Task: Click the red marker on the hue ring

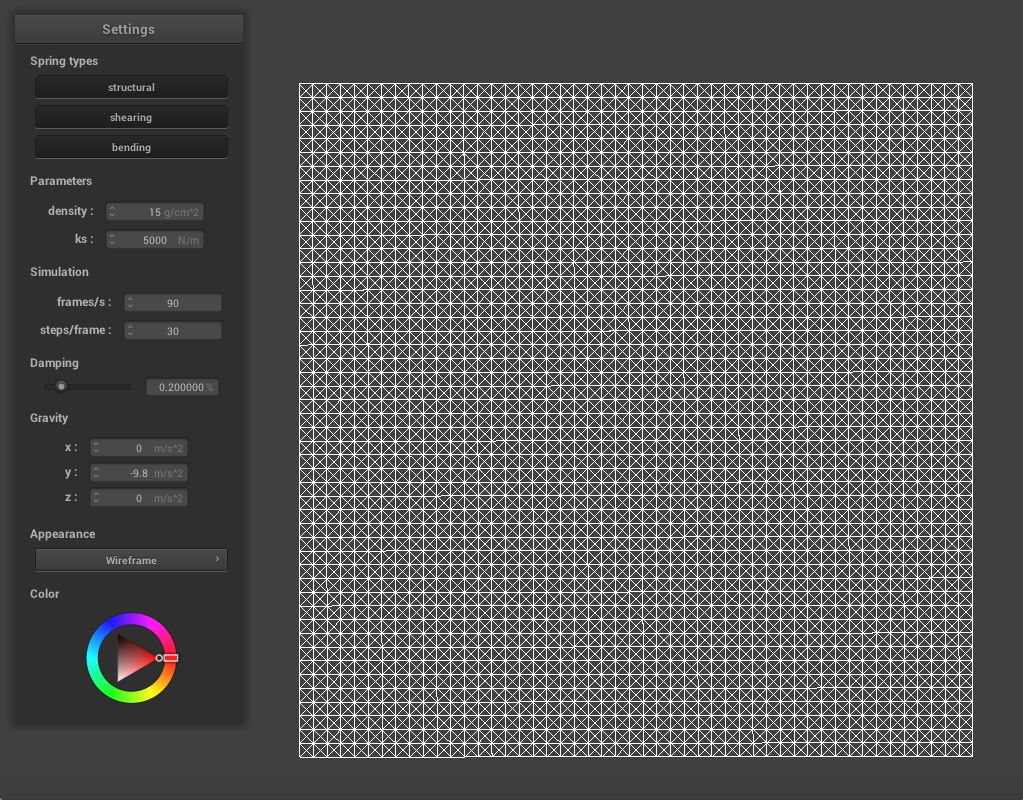Action: point(170,658)
